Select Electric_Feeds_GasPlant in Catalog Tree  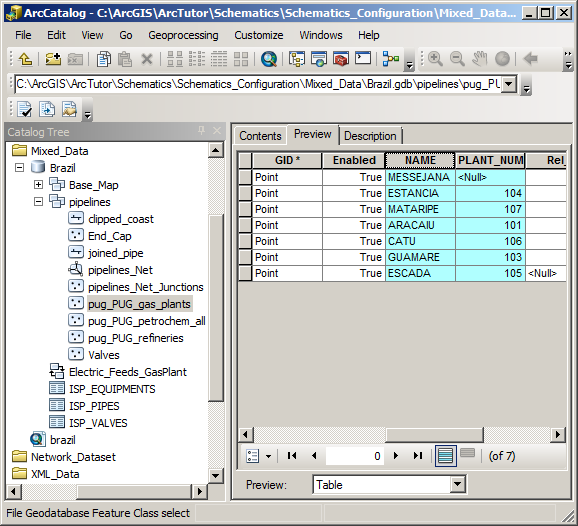(128, 372)
